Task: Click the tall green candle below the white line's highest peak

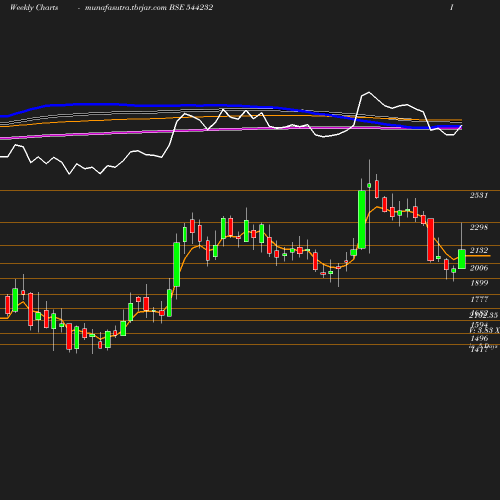Action: pyautogui.click(x=362, y=220)
